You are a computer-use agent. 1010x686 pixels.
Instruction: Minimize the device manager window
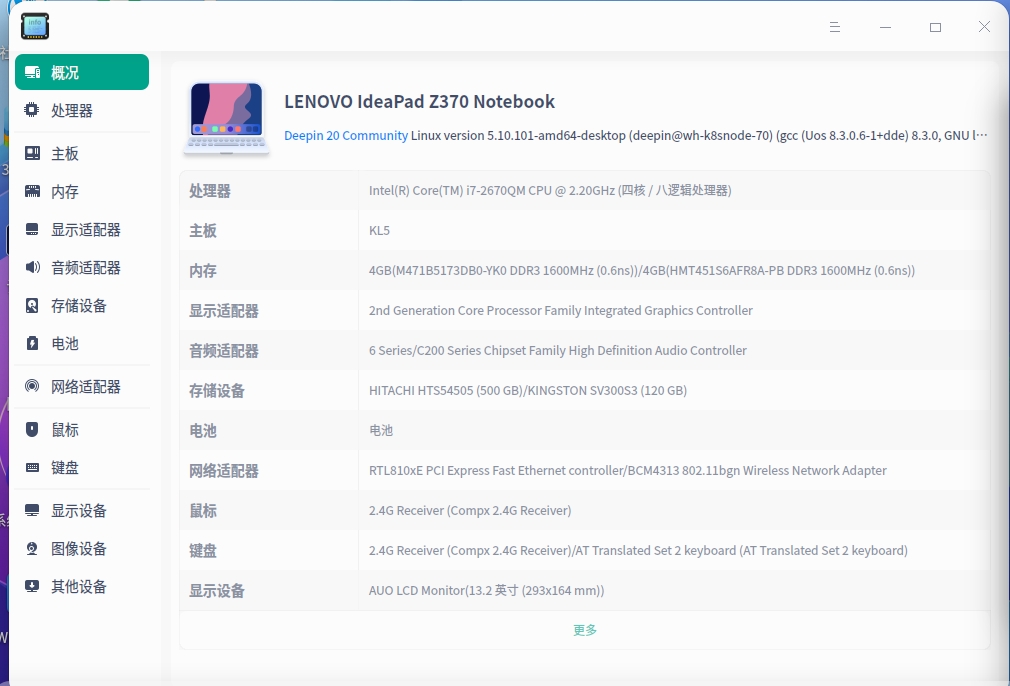pos(886,27)
